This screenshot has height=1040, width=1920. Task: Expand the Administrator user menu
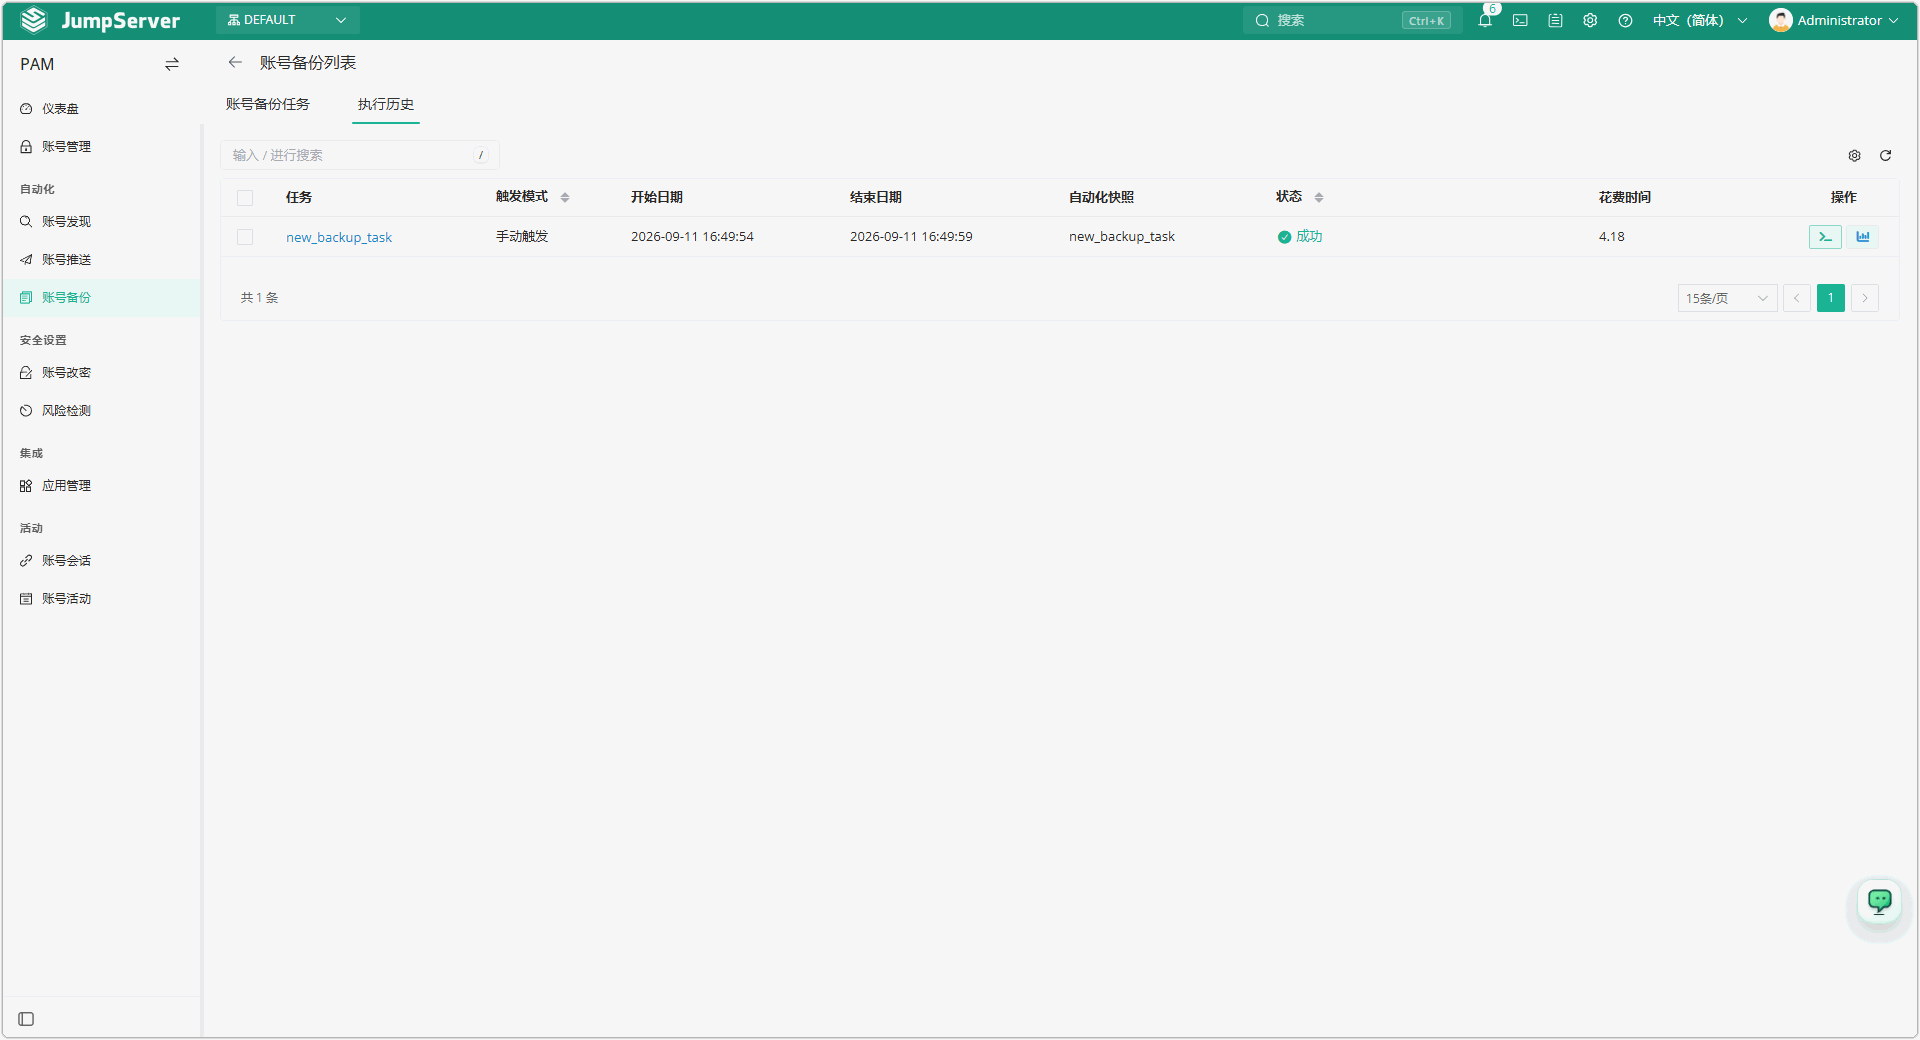(x=1834, y=20)
